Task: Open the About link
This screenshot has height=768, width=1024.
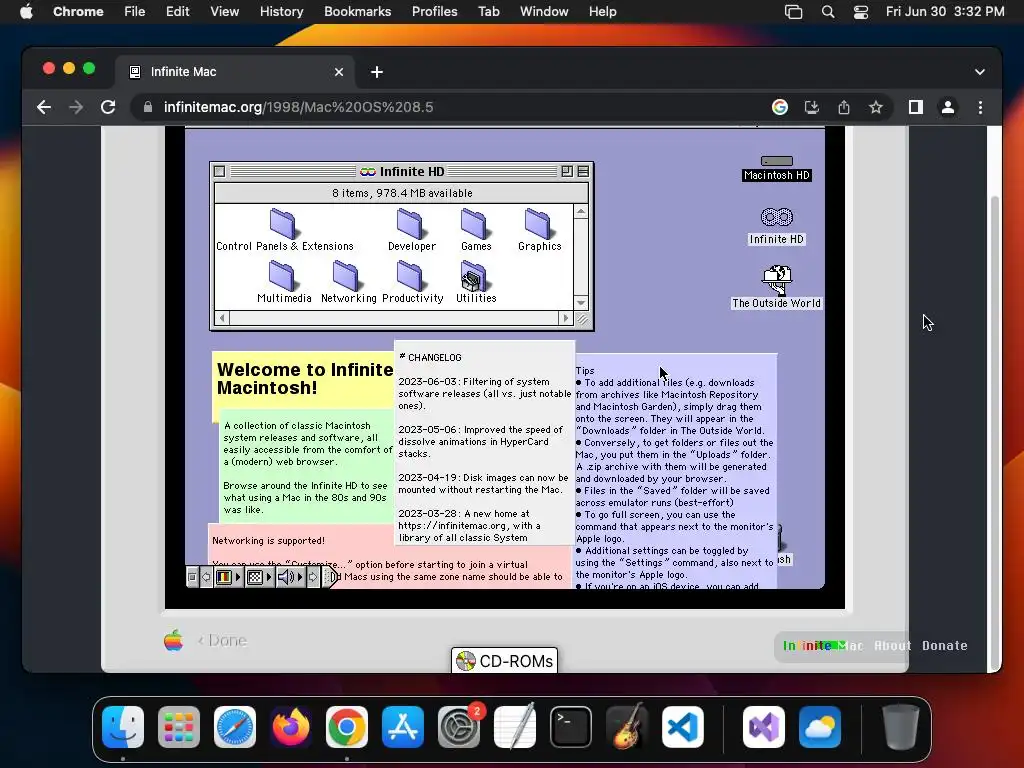Action: point(892,646)
